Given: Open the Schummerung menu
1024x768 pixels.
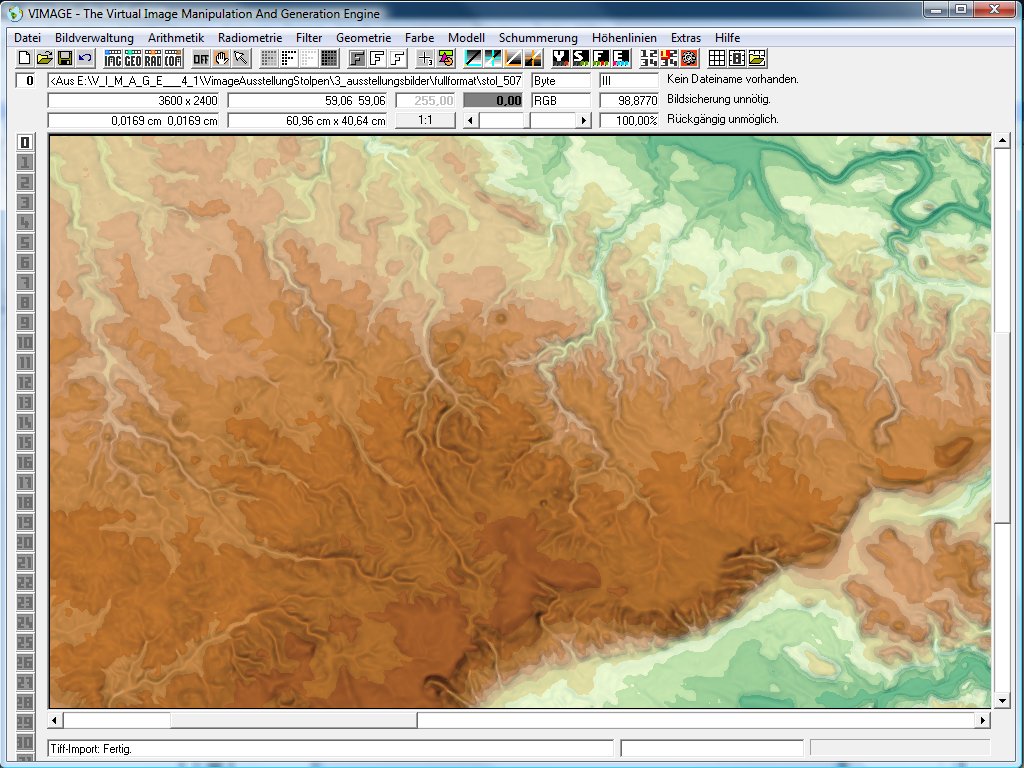Looking at the screenshot, I should (x=538, y=37).
